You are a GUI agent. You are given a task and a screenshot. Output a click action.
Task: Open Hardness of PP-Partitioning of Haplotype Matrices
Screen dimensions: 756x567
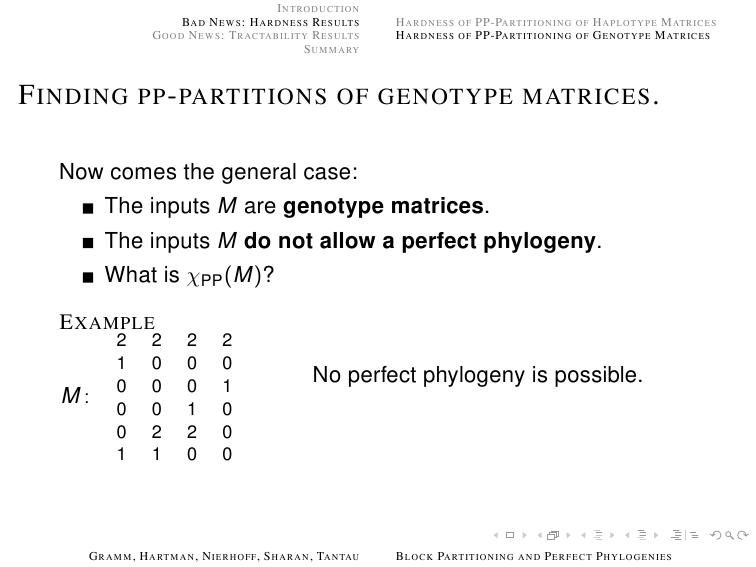coord(556,22)
